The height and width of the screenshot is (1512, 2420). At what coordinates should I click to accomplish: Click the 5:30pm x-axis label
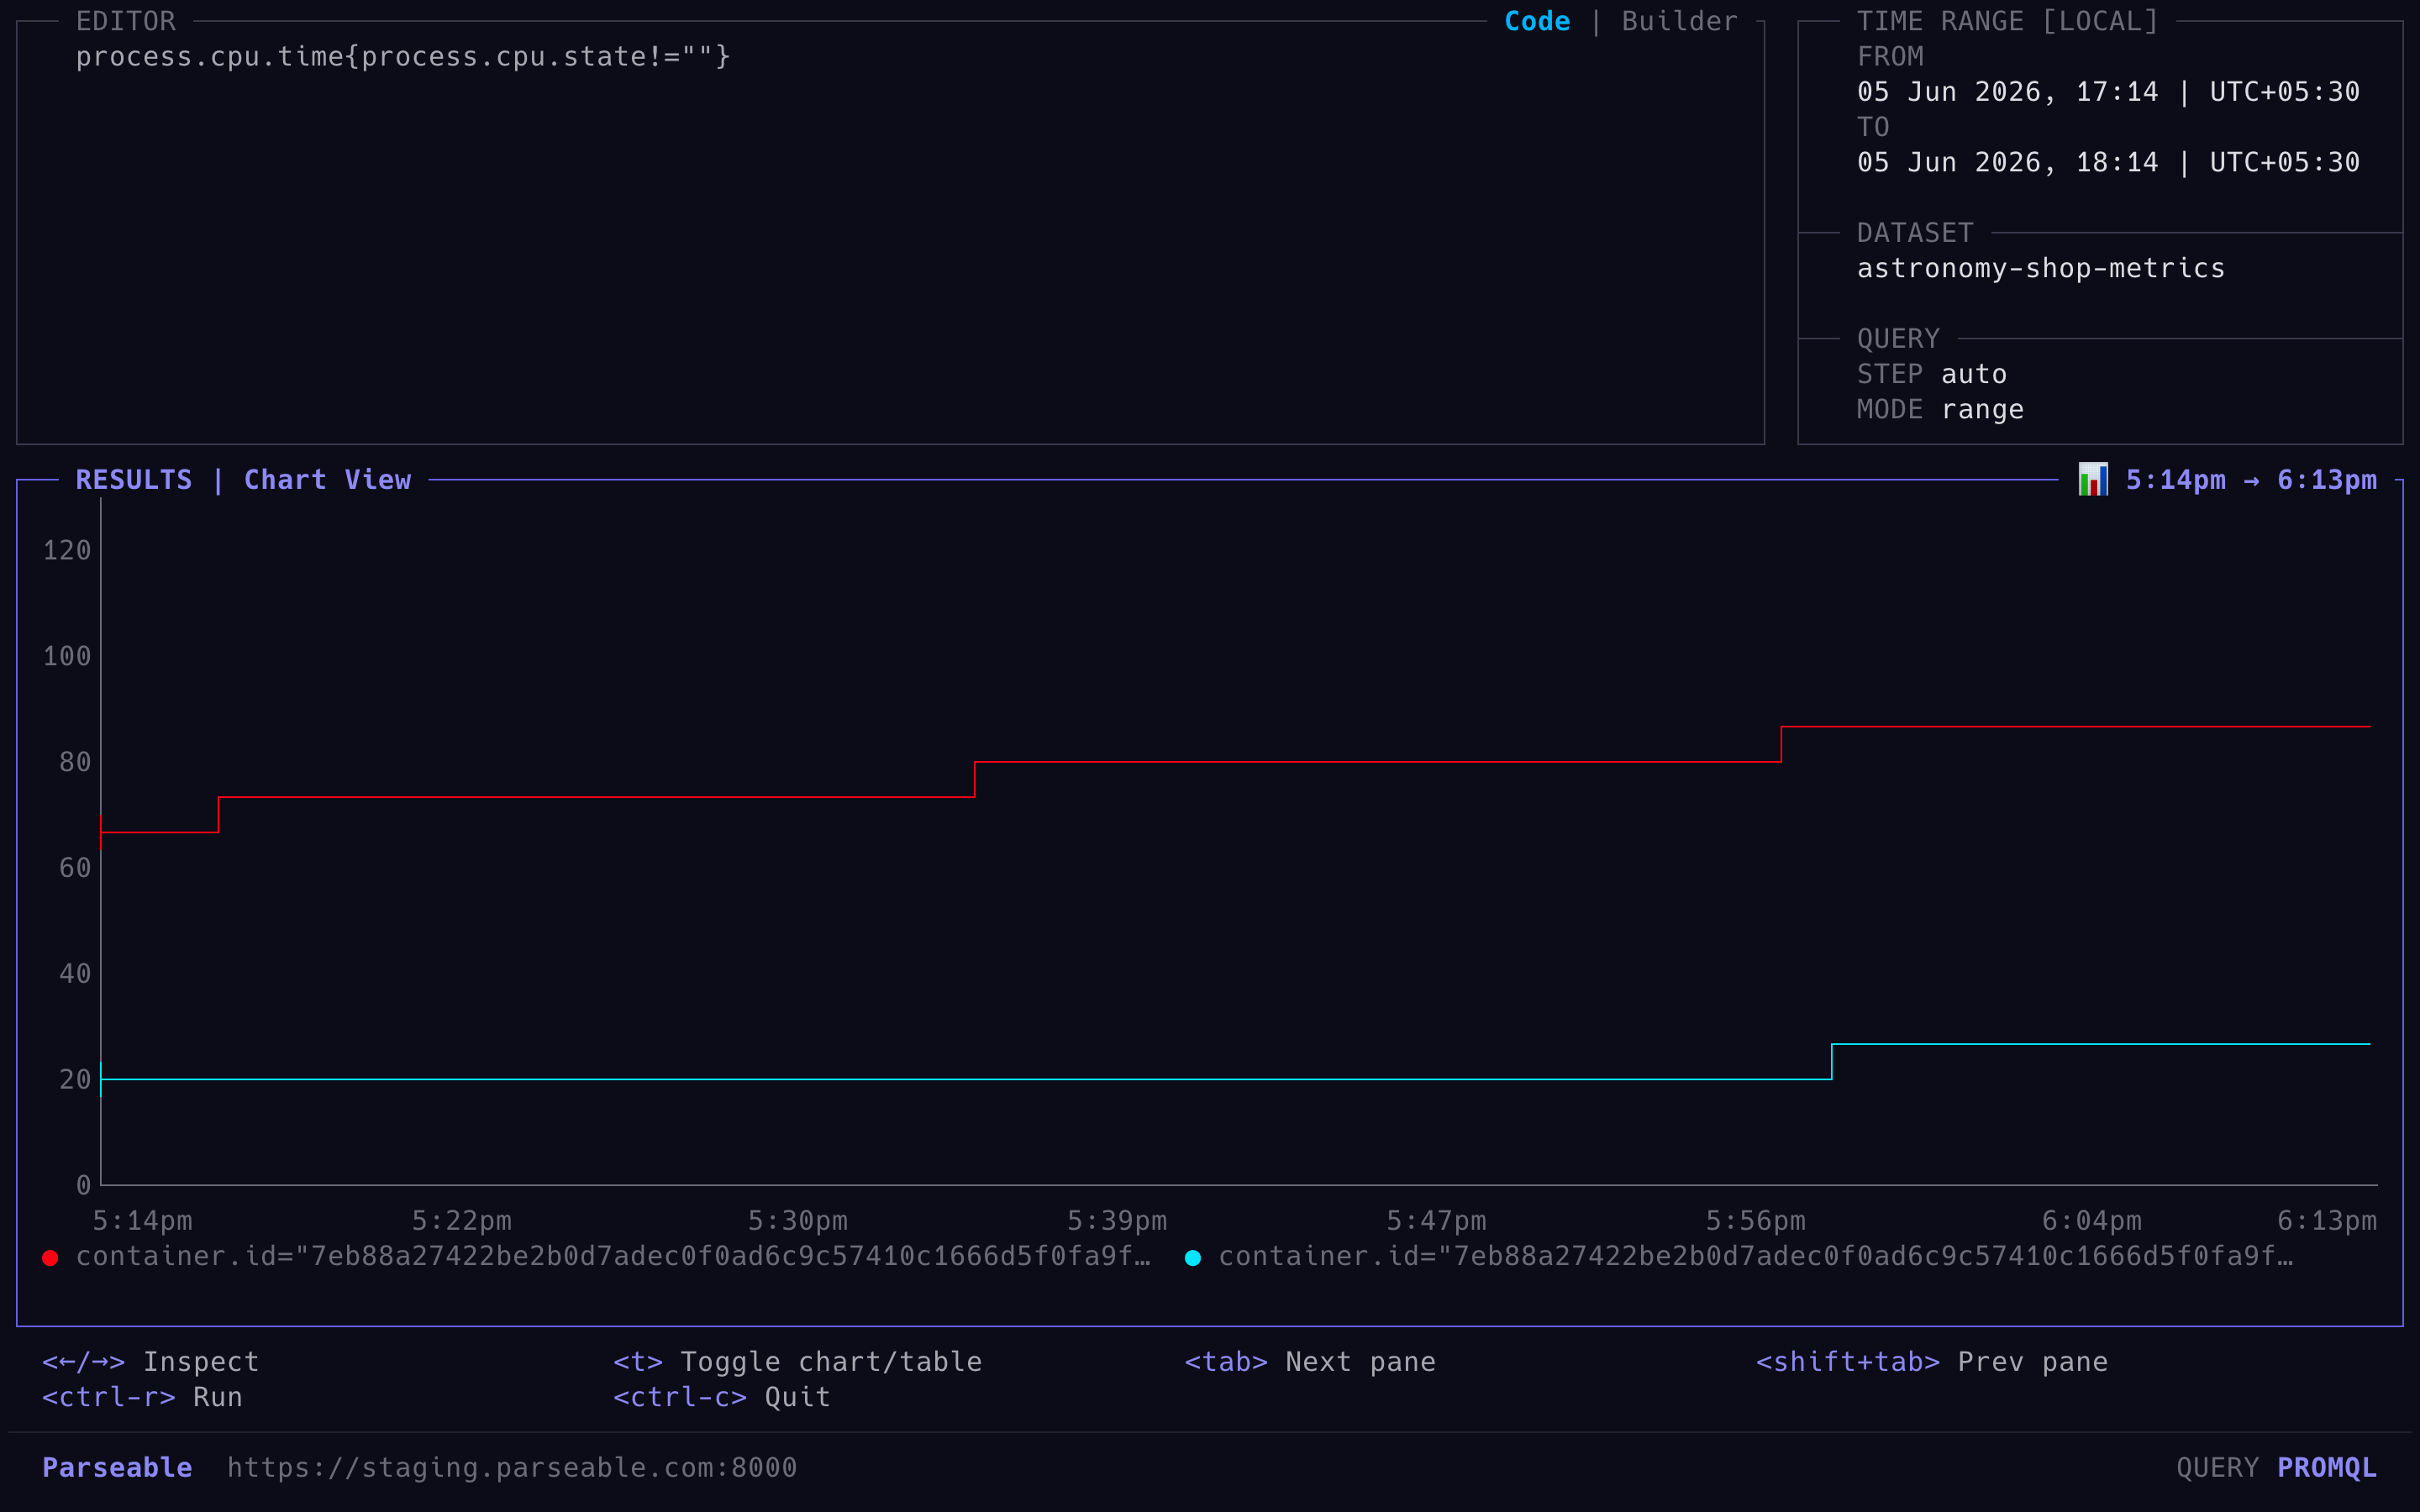coord(798,1221)
